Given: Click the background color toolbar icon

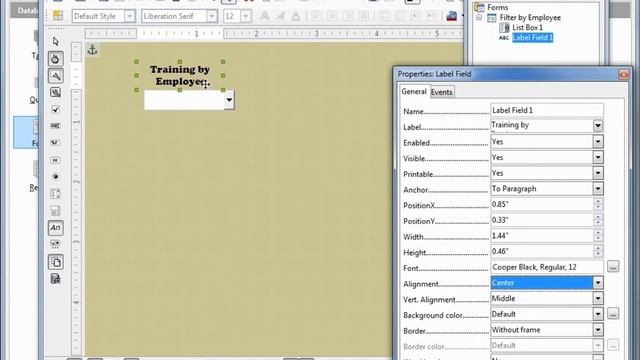Looking at the screenshot, I should [x=451, y=16].
